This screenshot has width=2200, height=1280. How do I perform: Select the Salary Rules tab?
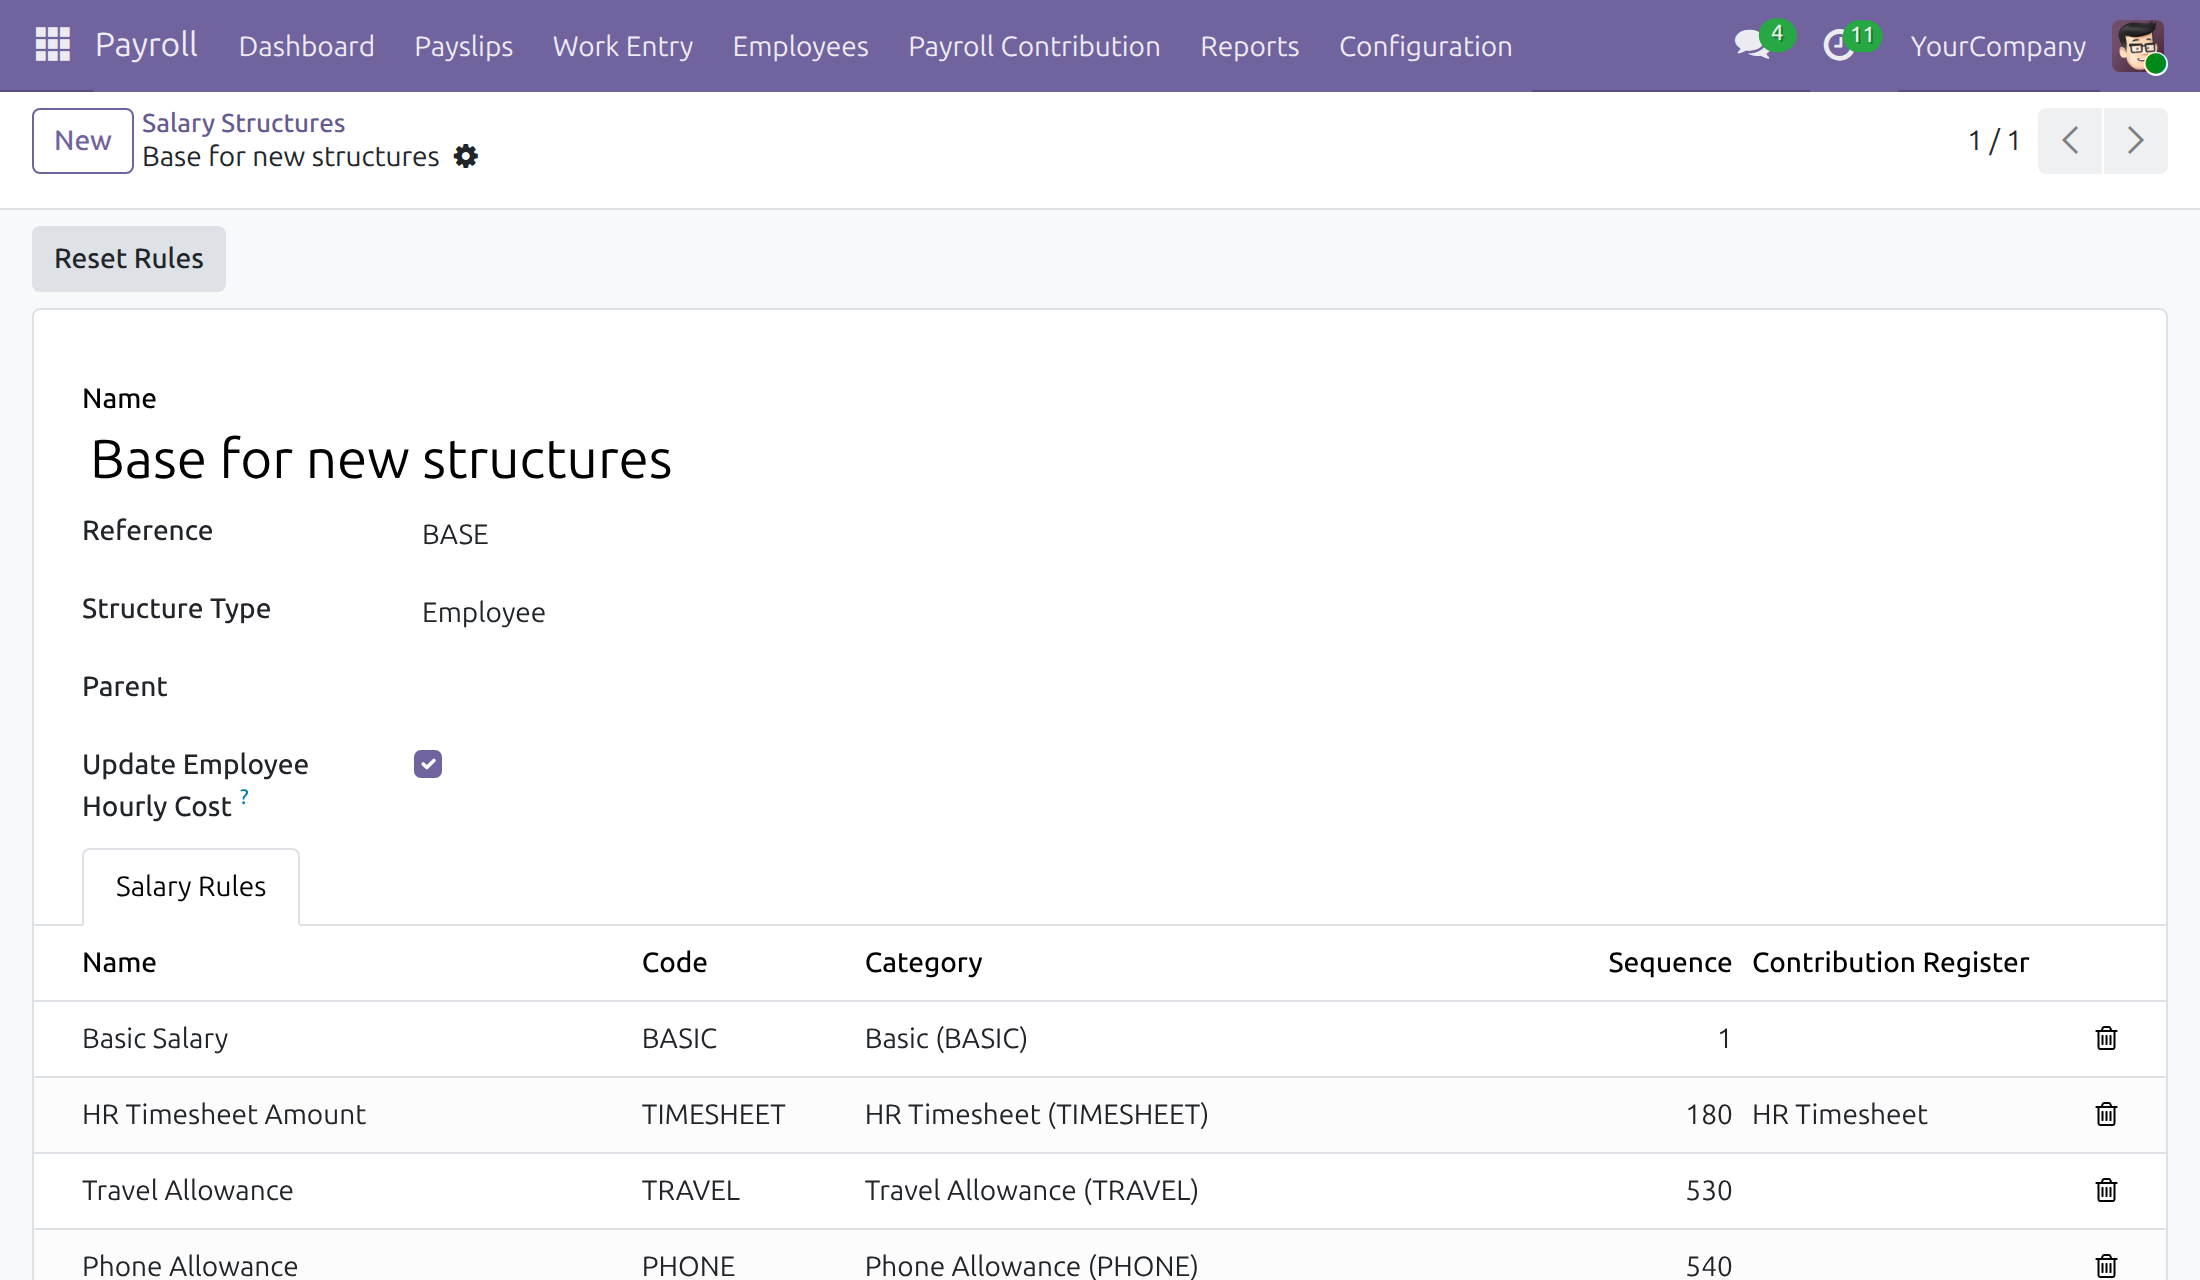pyautogui.click(x=190, y=886)
